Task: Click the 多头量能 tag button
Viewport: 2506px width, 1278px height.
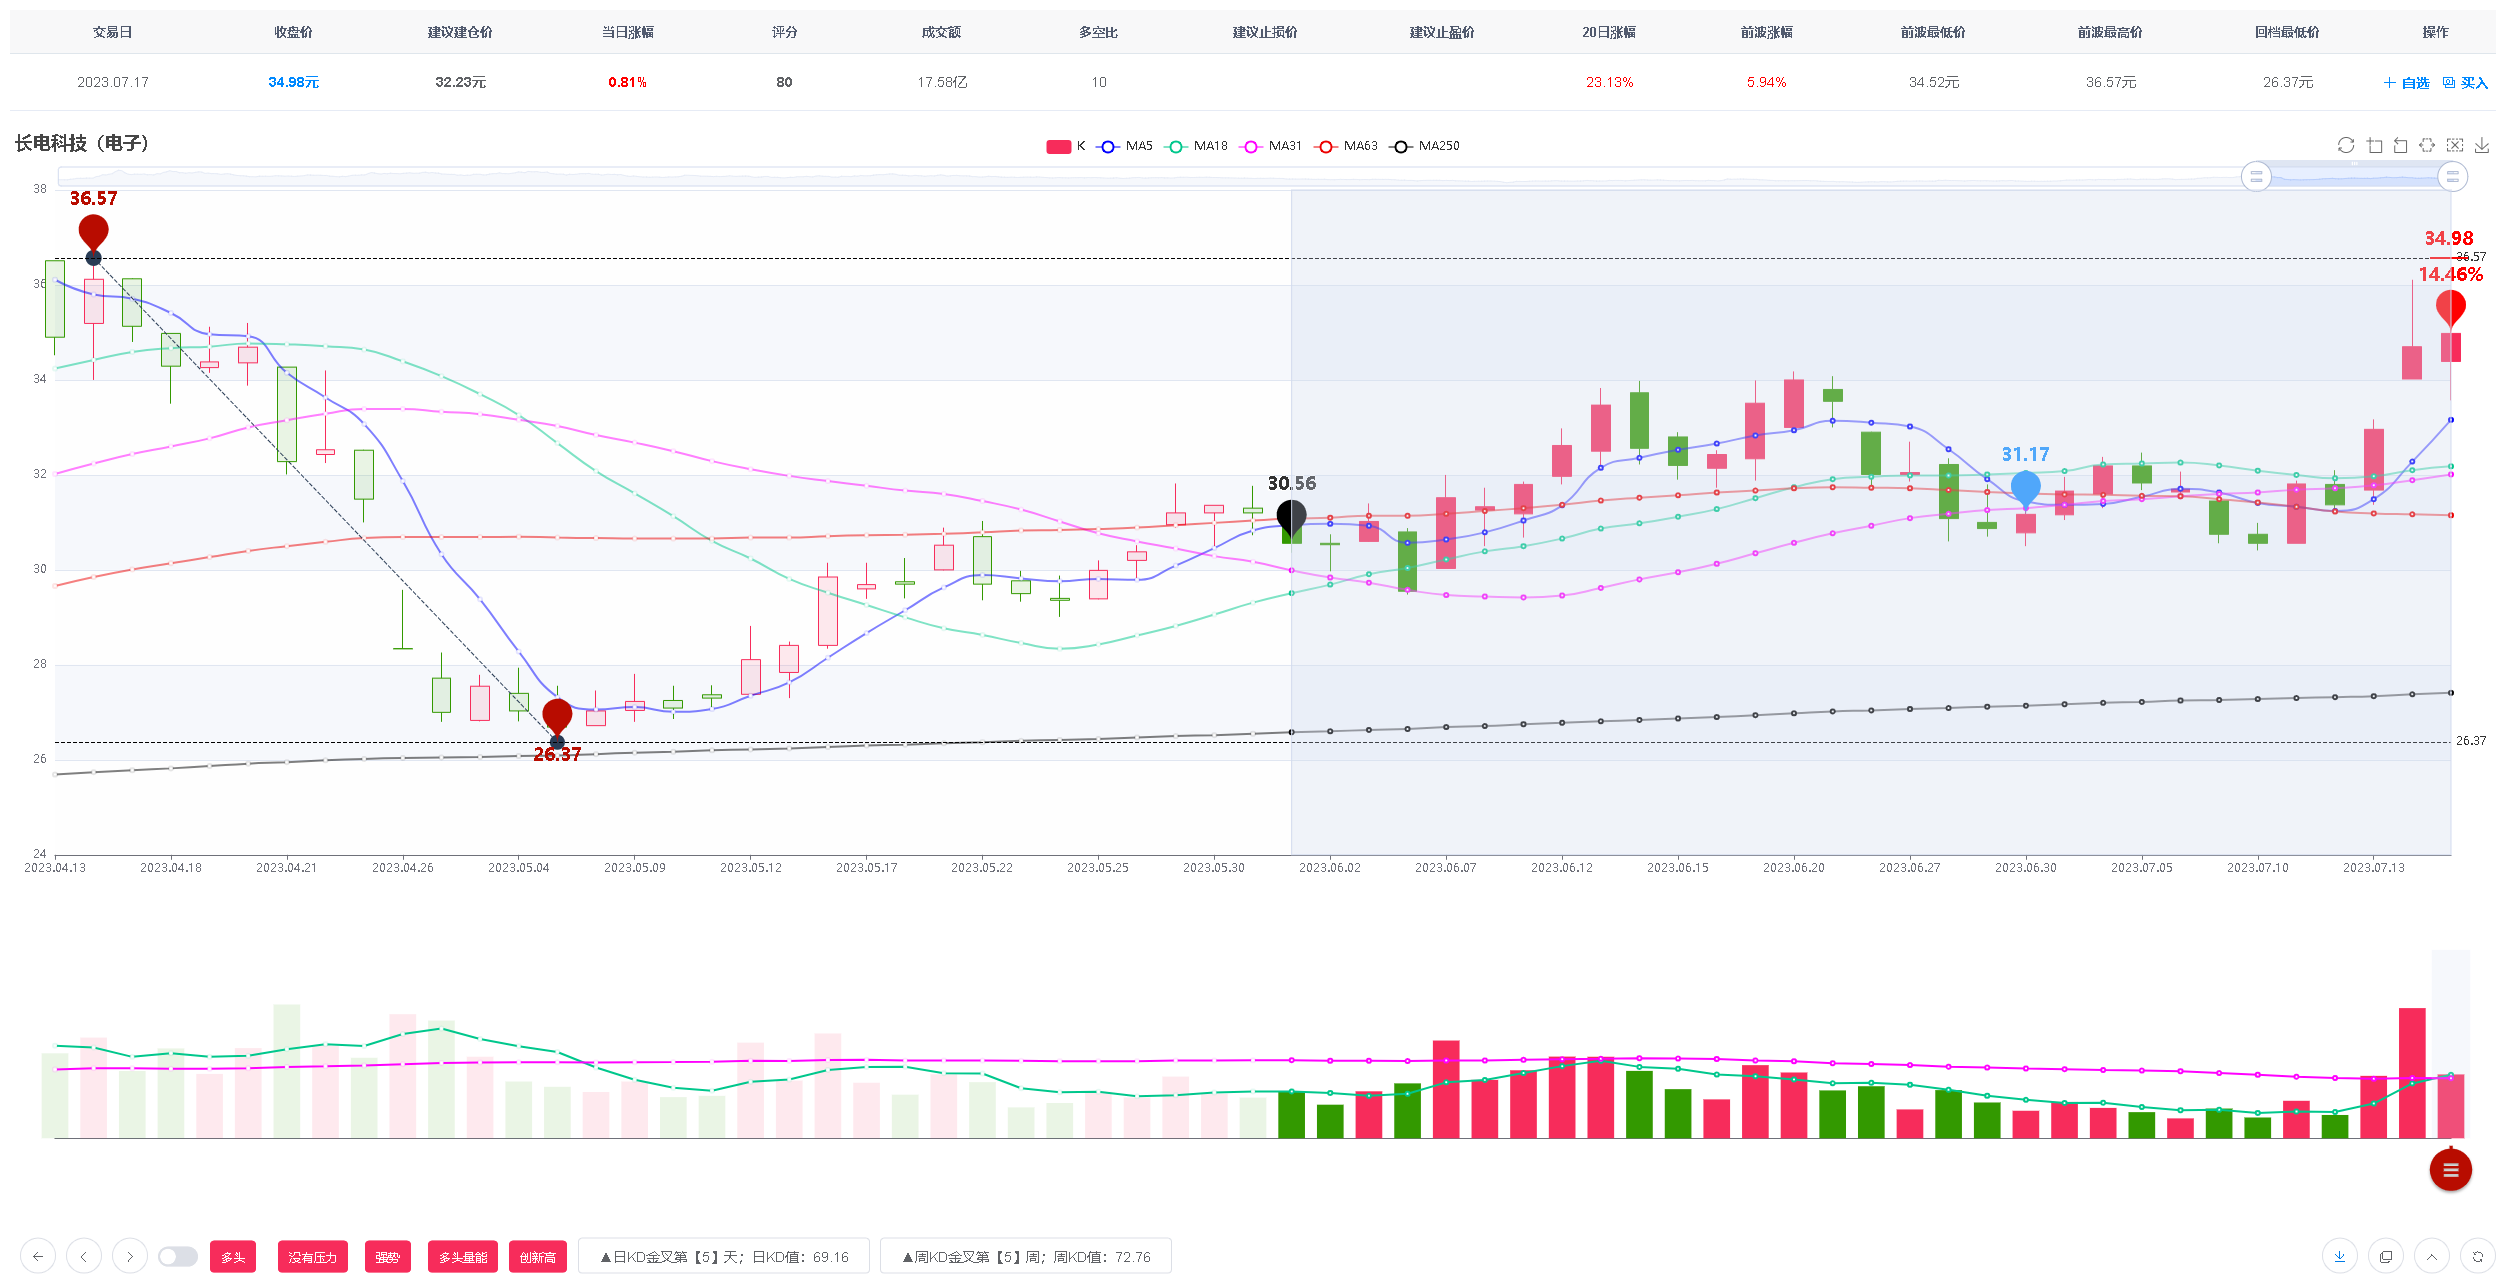Action: (x=463, y=1257)
